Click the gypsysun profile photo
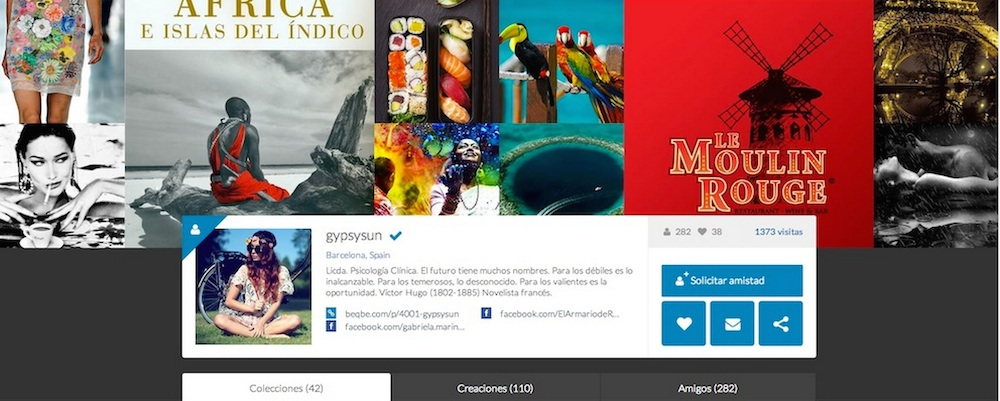 point(253,286)
